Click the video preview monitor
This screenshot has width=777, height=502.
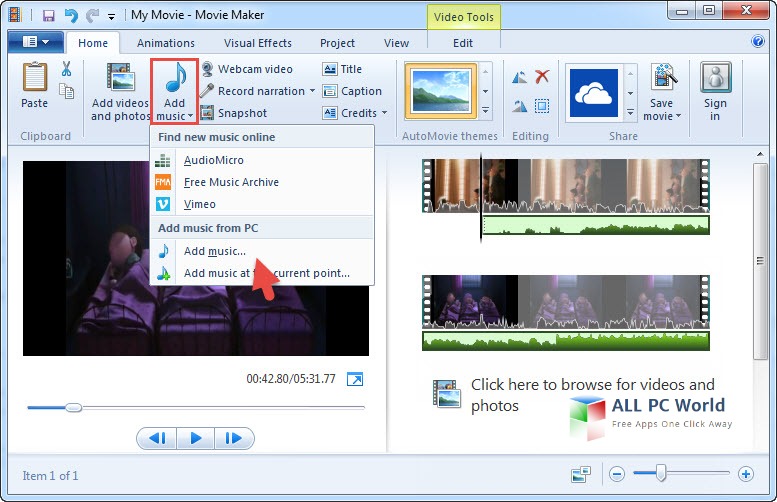(196, 258)
